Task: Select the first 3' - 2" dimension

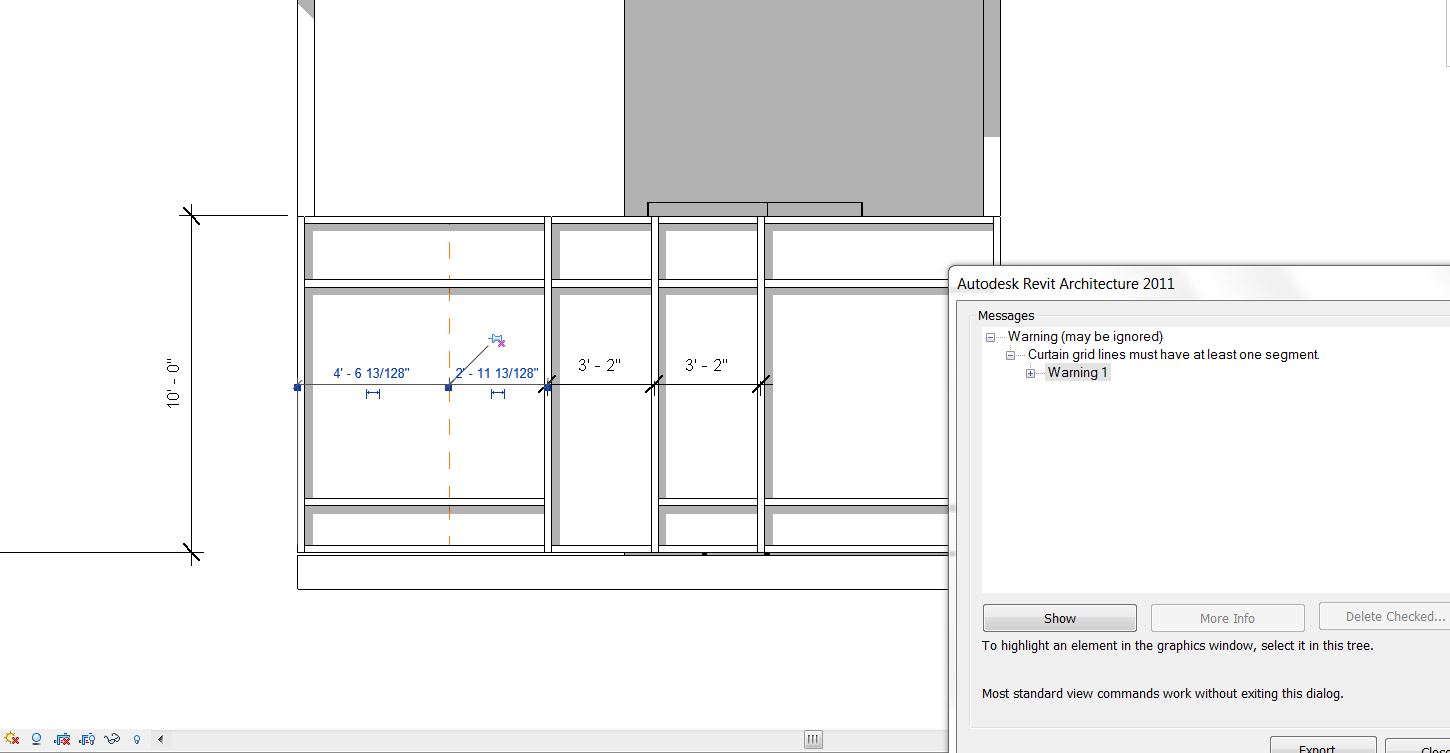Action: [x=600, y=365]
